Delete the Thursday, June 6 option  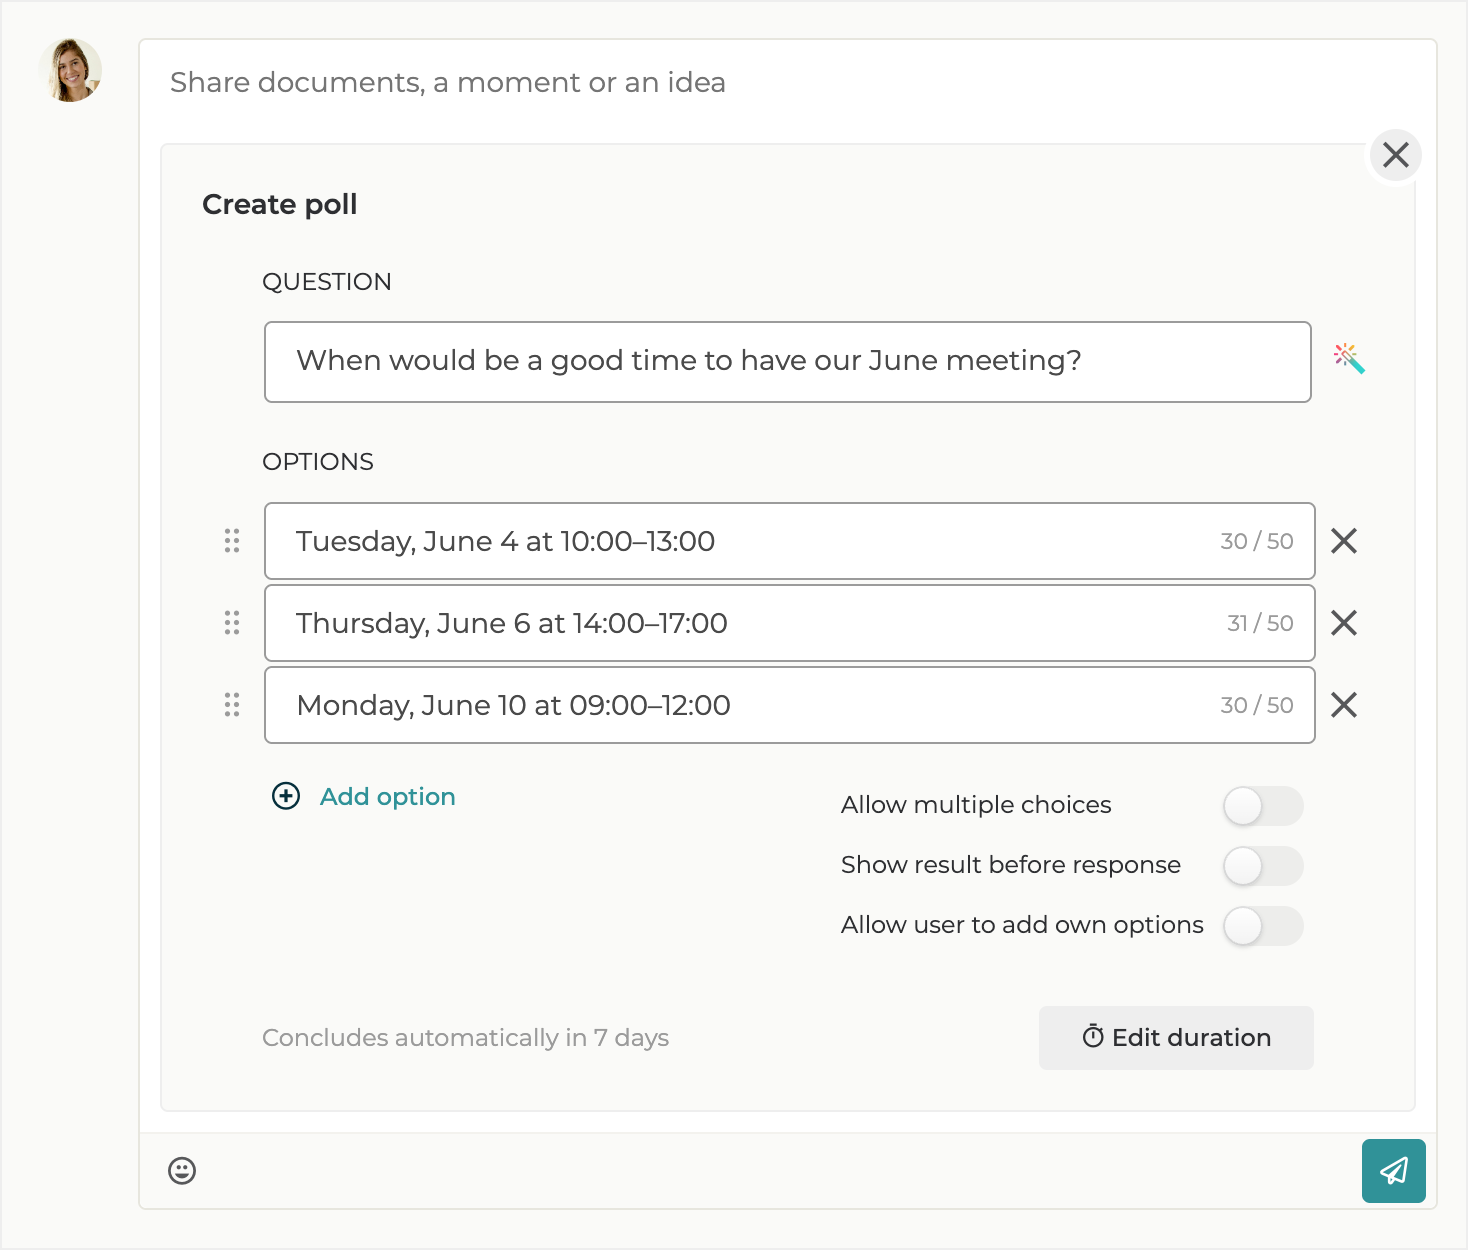tap(1344, 623)
